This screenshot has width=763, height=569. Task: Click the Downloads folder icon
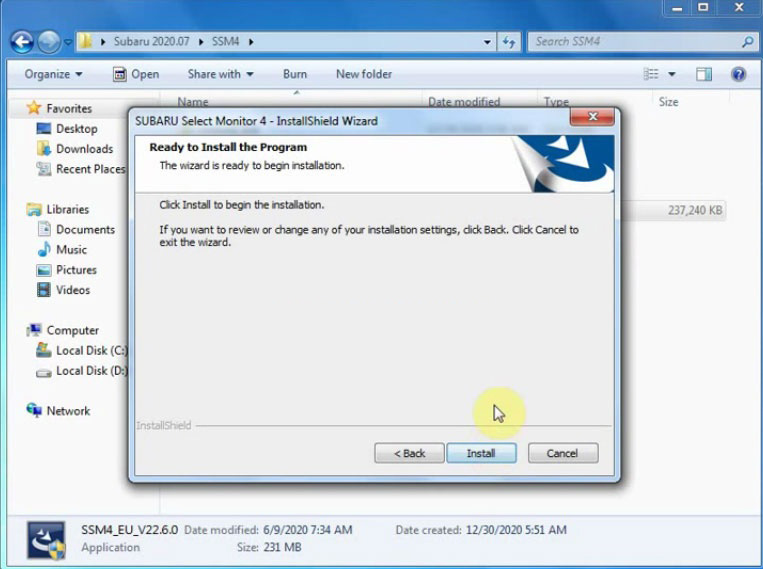(44, 148)
